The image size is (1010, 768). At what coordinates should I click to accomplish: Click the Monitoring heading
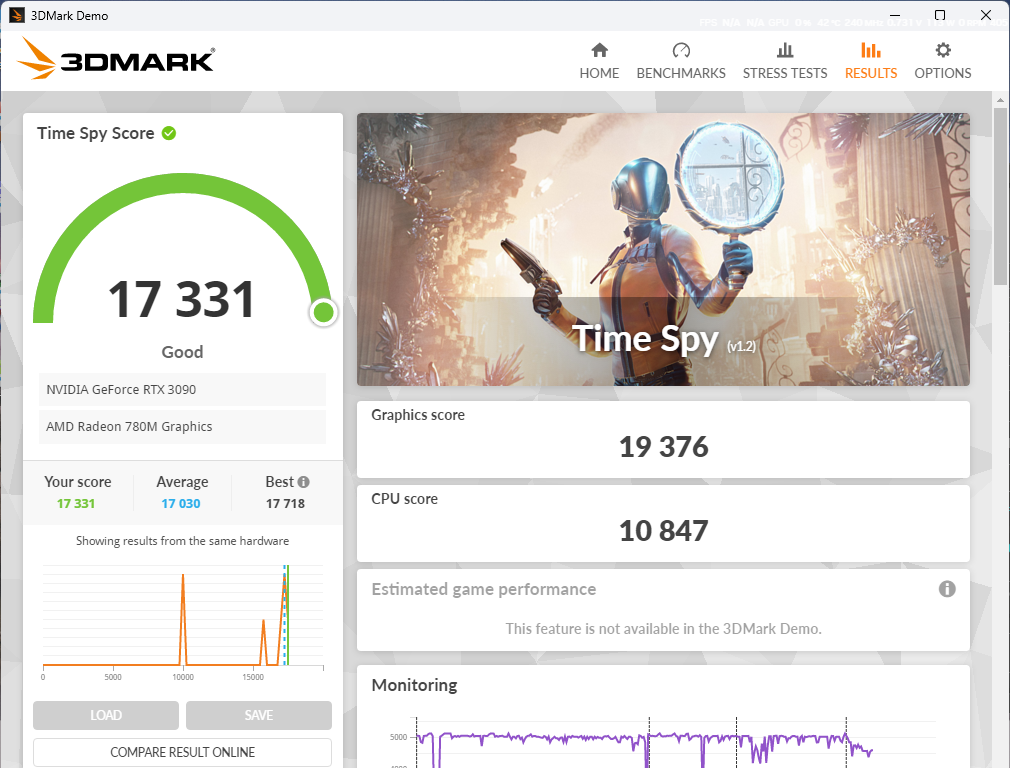(414, 685)
